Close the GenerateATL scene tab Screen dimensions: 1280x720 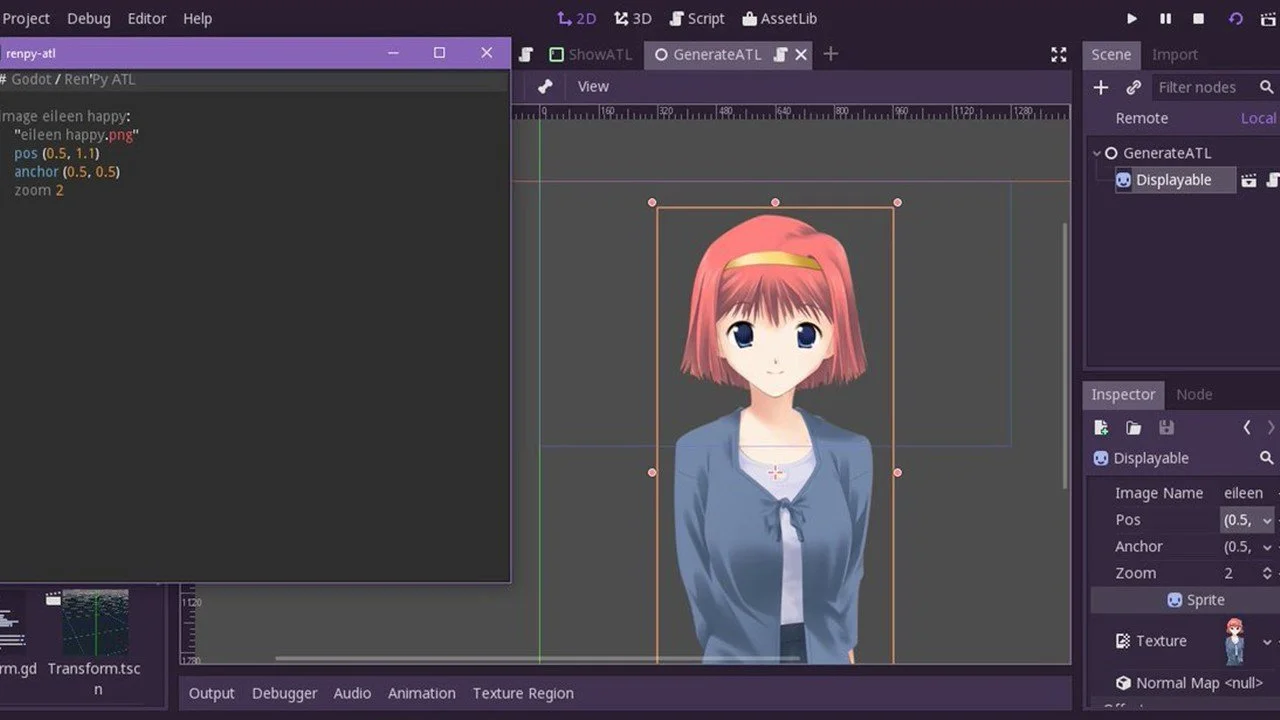[801, 55]
